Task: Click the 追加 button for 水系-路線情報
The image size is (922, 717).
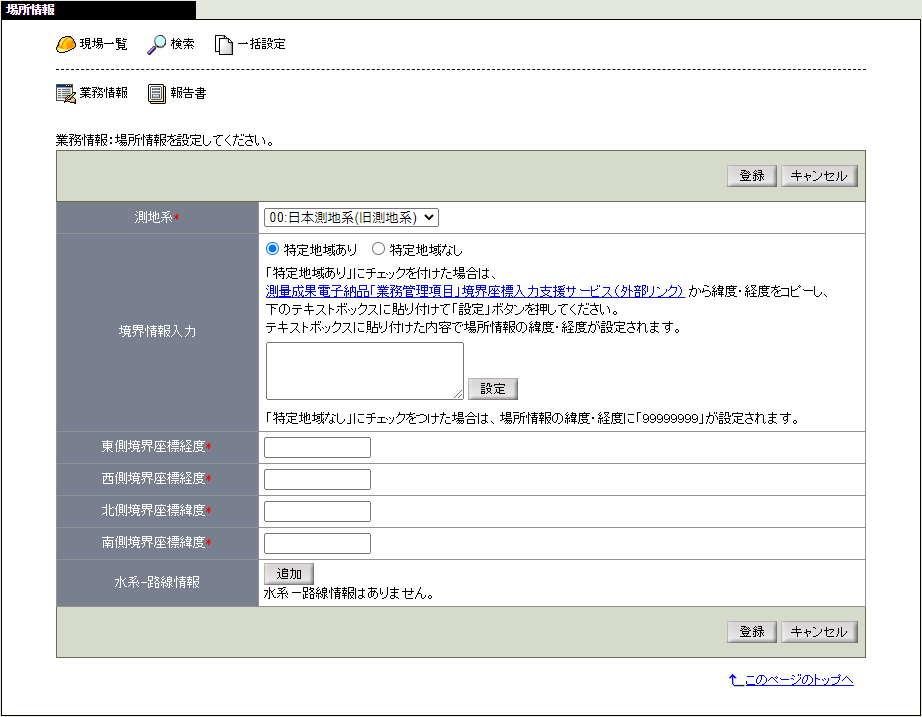Action: pos(289,573)
